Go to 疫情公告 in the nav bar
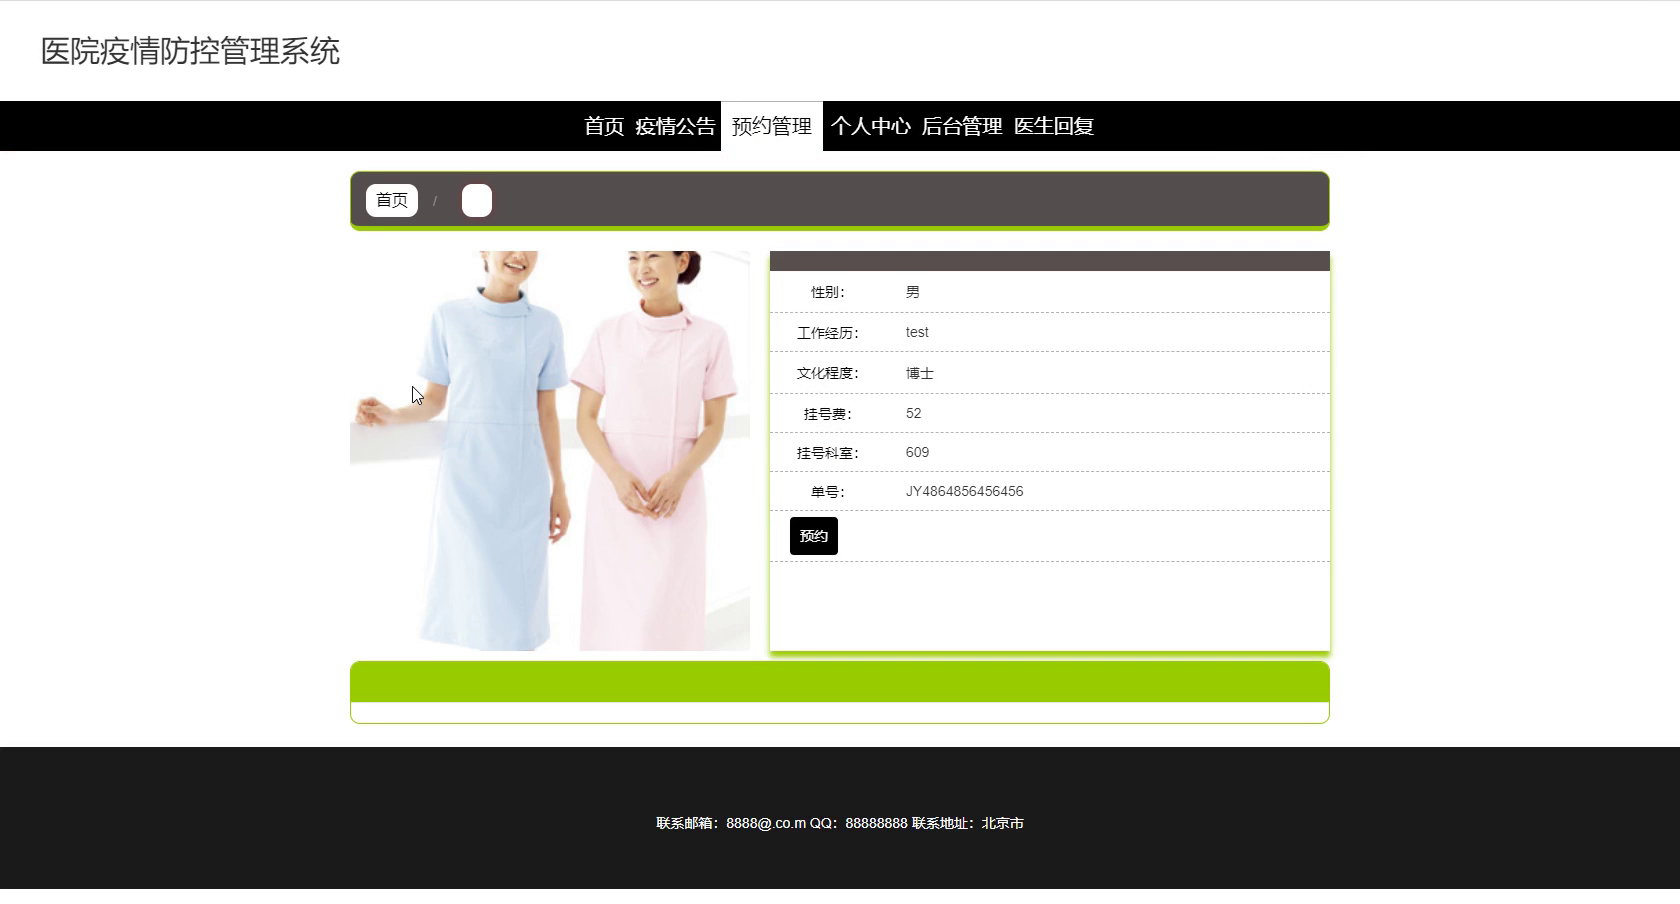This screenshot has width=1680, height=904. click(675, 126)
